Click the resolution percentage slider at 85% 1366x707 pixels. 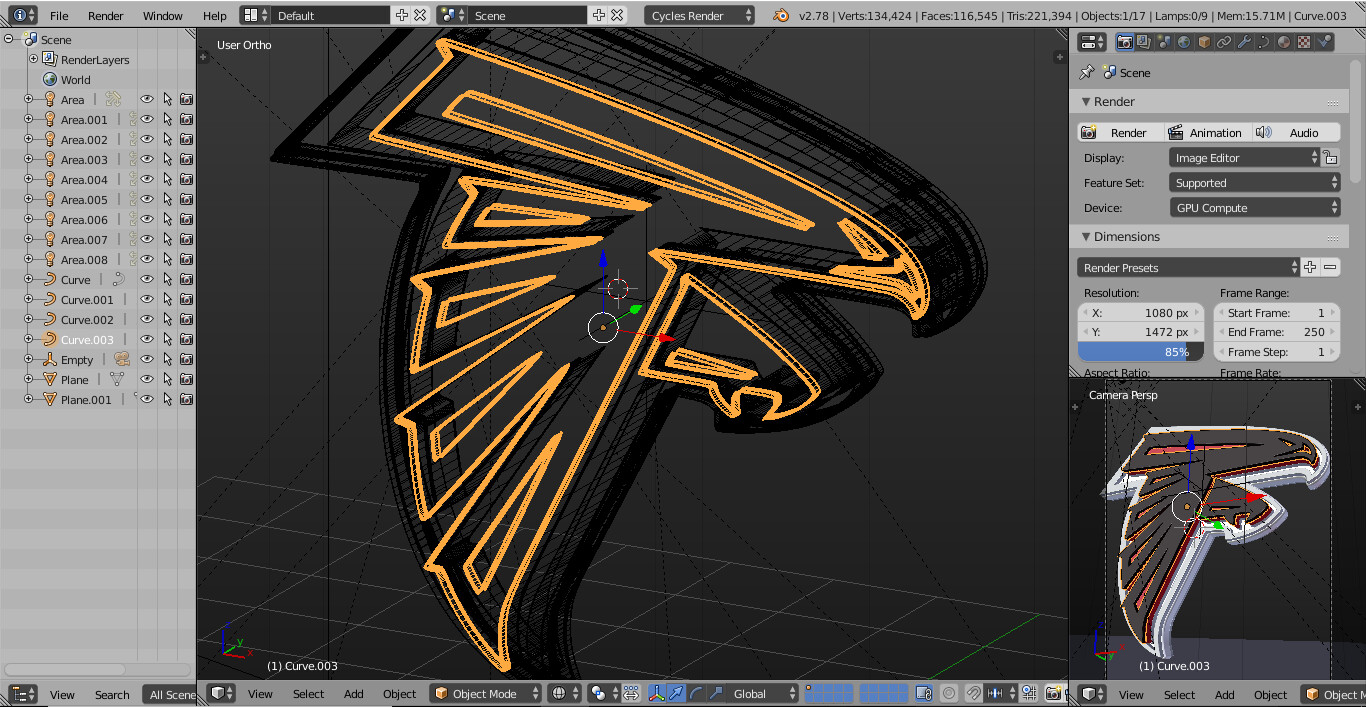(1140, 351)
